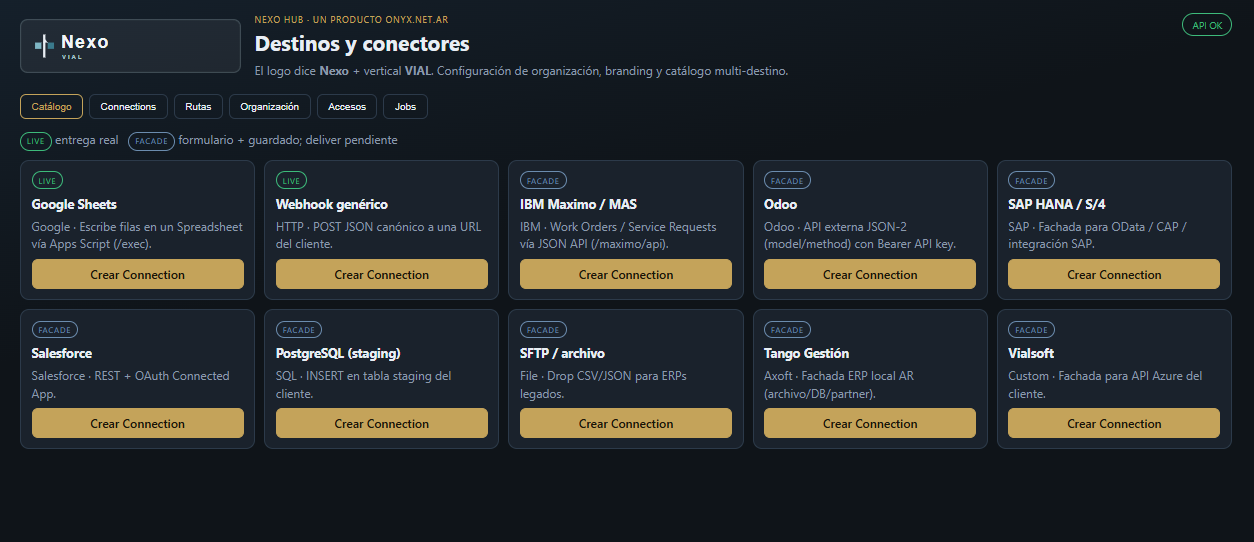Click the 'Destinos y conectores' heading
This screenshot has width=1254, height=542.
pos(362,44)
